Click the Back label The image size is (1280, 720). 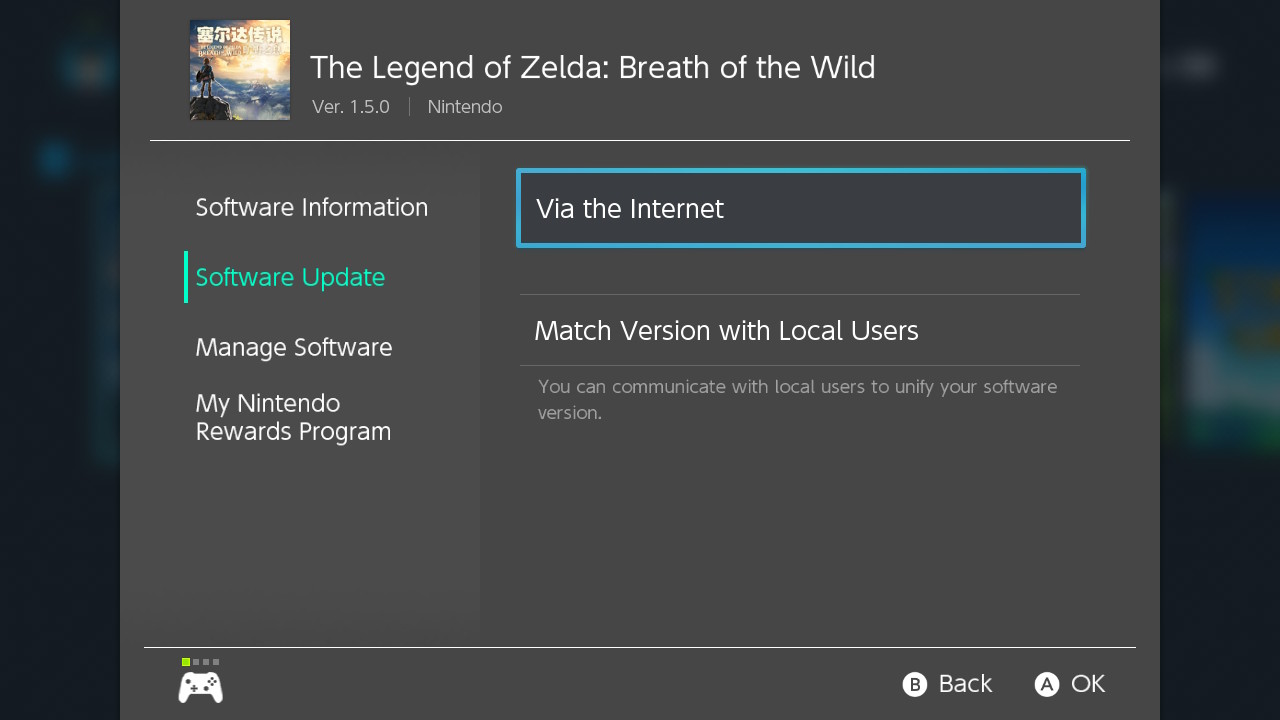click(964, 684)
